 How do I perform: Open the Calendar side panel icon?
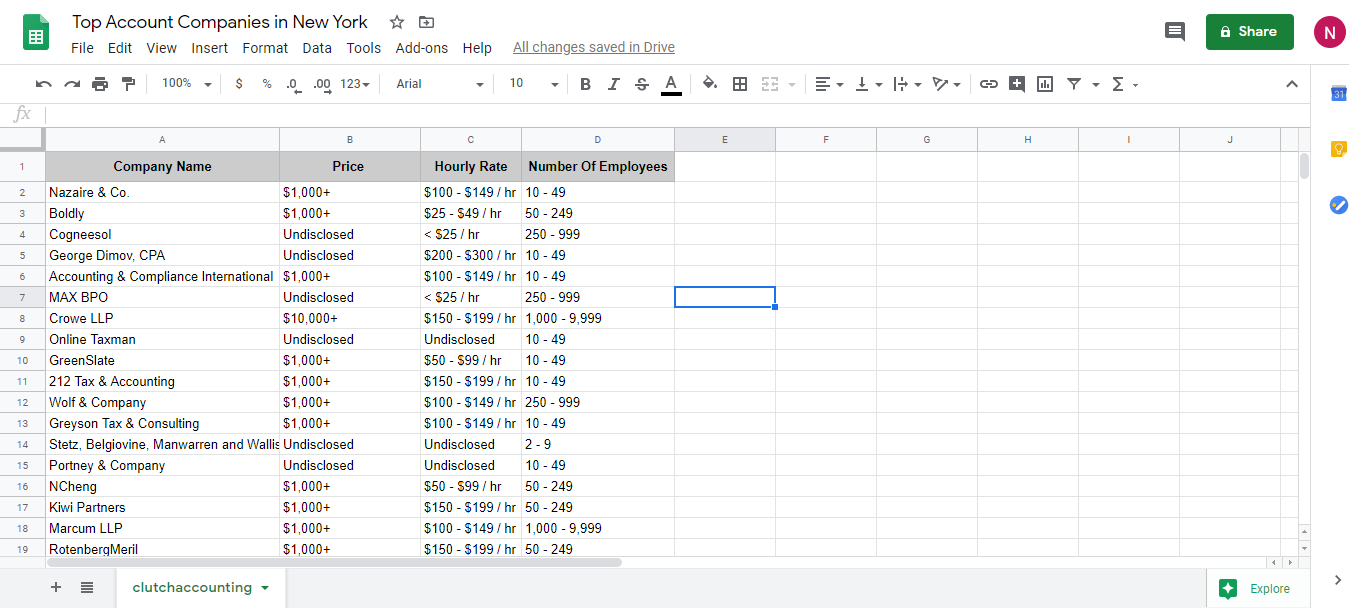1339,94
